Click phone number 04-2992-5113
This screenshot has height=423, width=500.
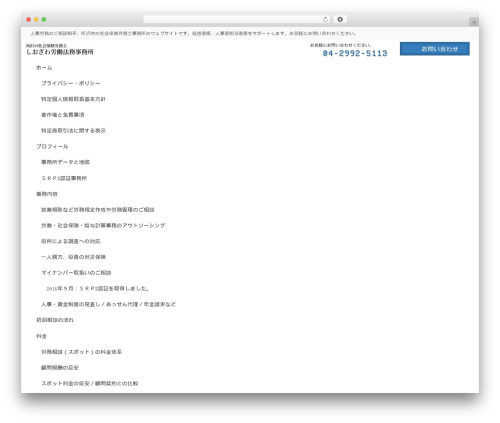(355, 53)
